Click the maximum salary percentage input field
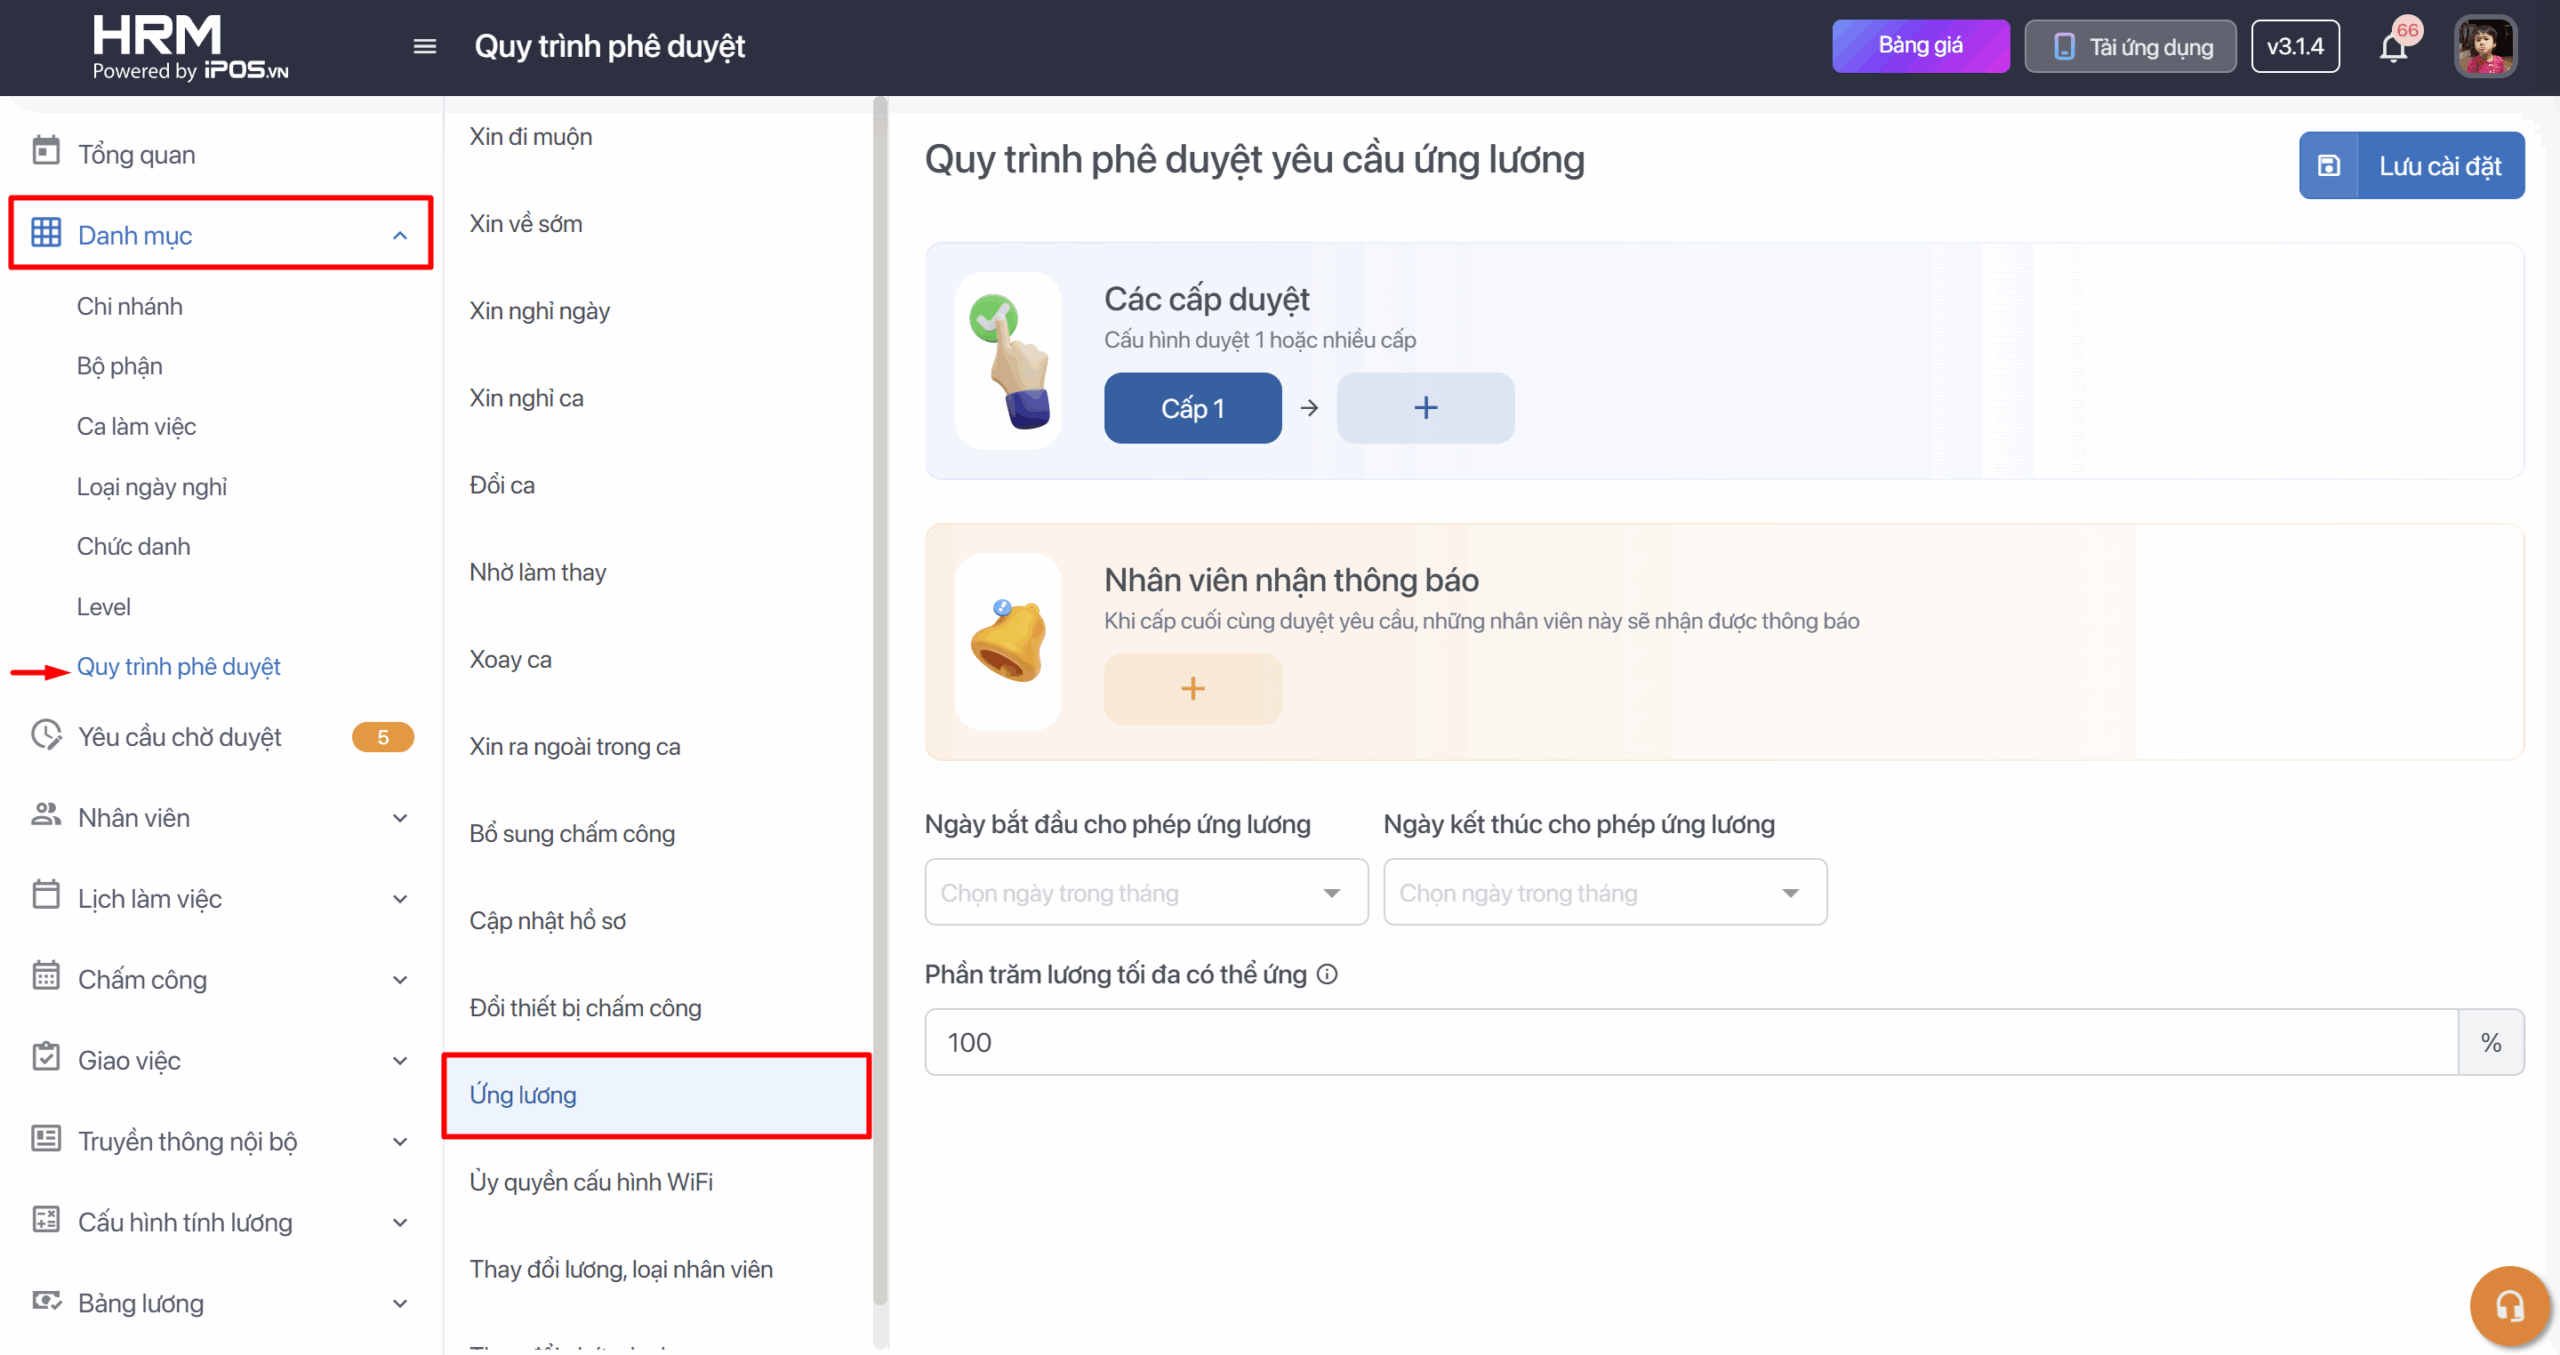 1690,1042
